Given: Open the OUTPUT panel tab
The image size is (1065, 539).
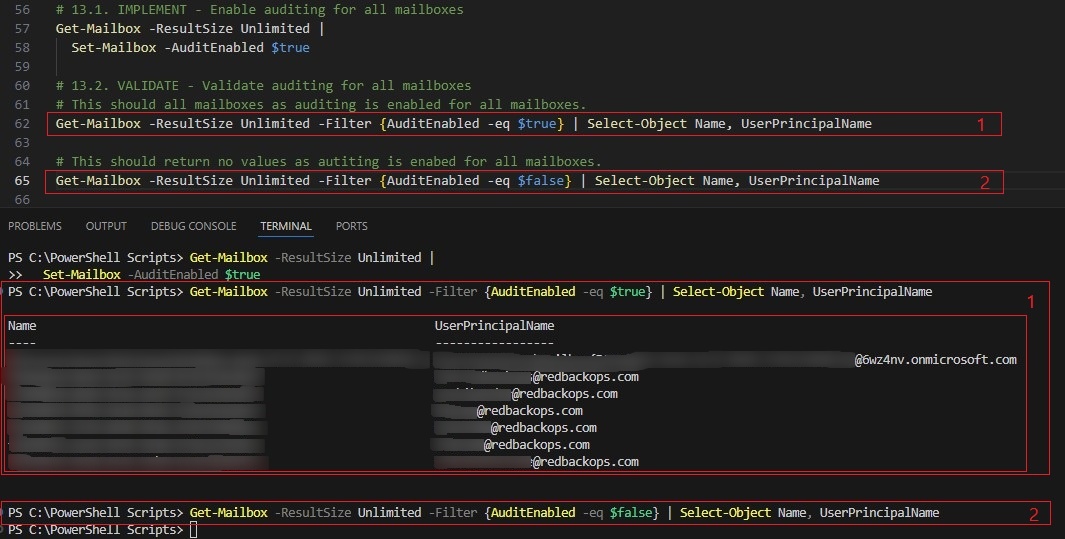Looking at the screenshot, I should (106, 226).
